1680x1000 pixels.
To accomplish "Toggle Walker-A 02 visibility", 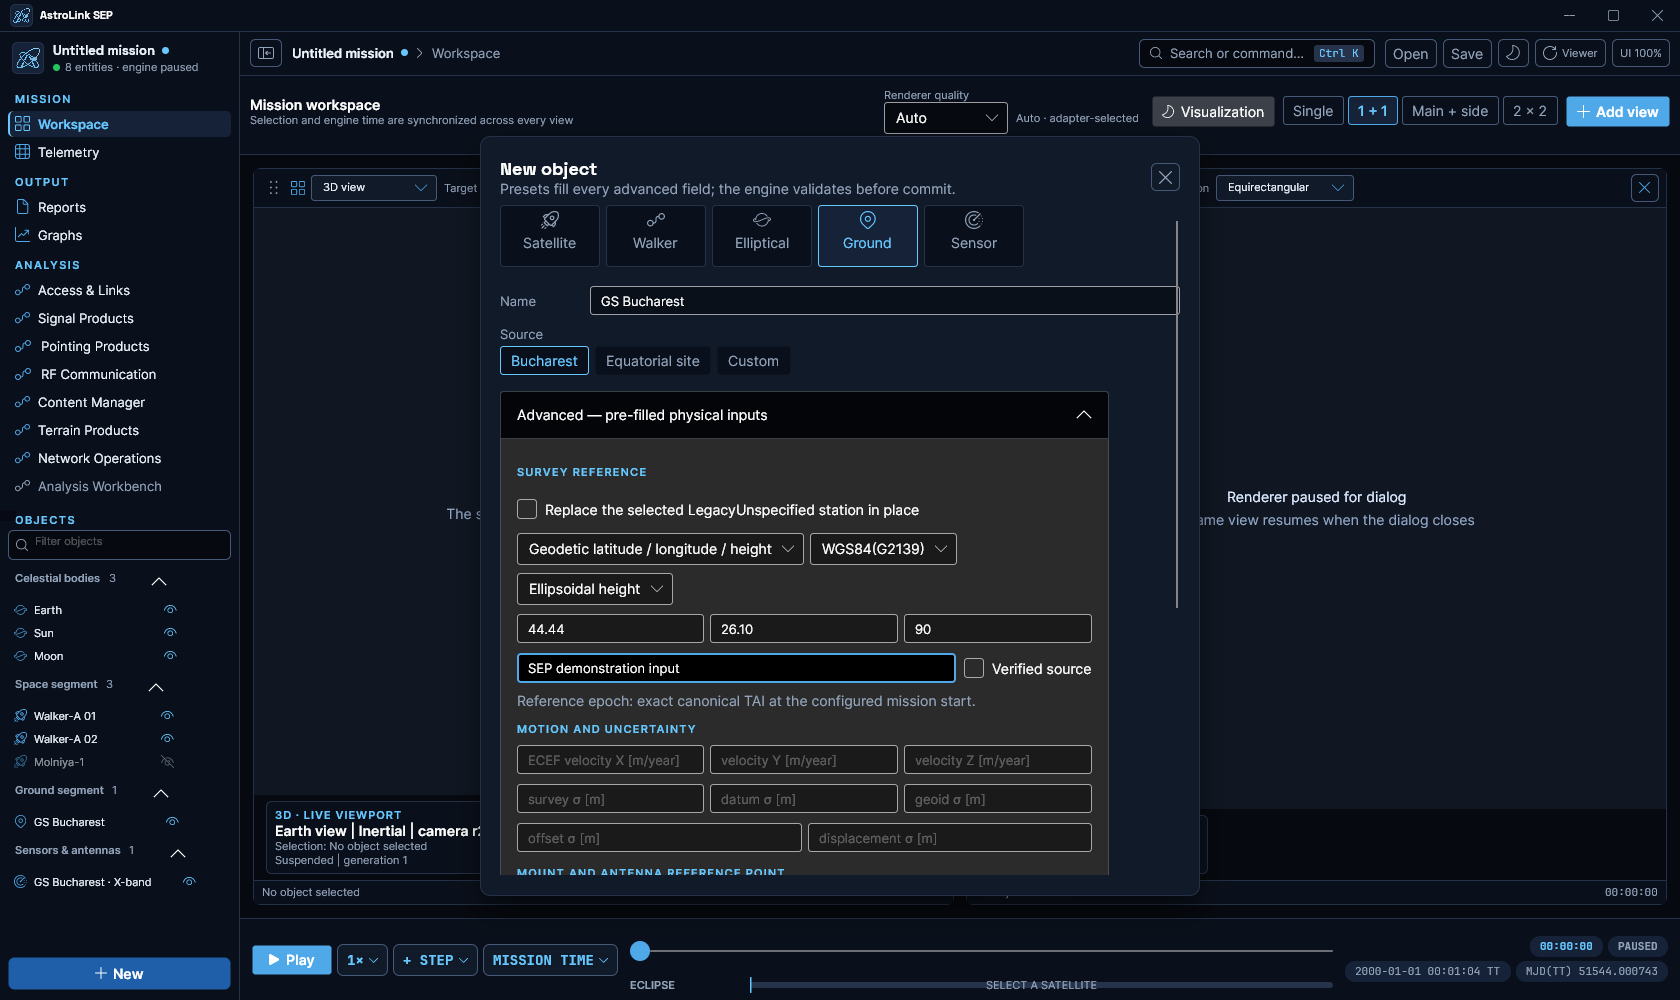I will point(168,739).
